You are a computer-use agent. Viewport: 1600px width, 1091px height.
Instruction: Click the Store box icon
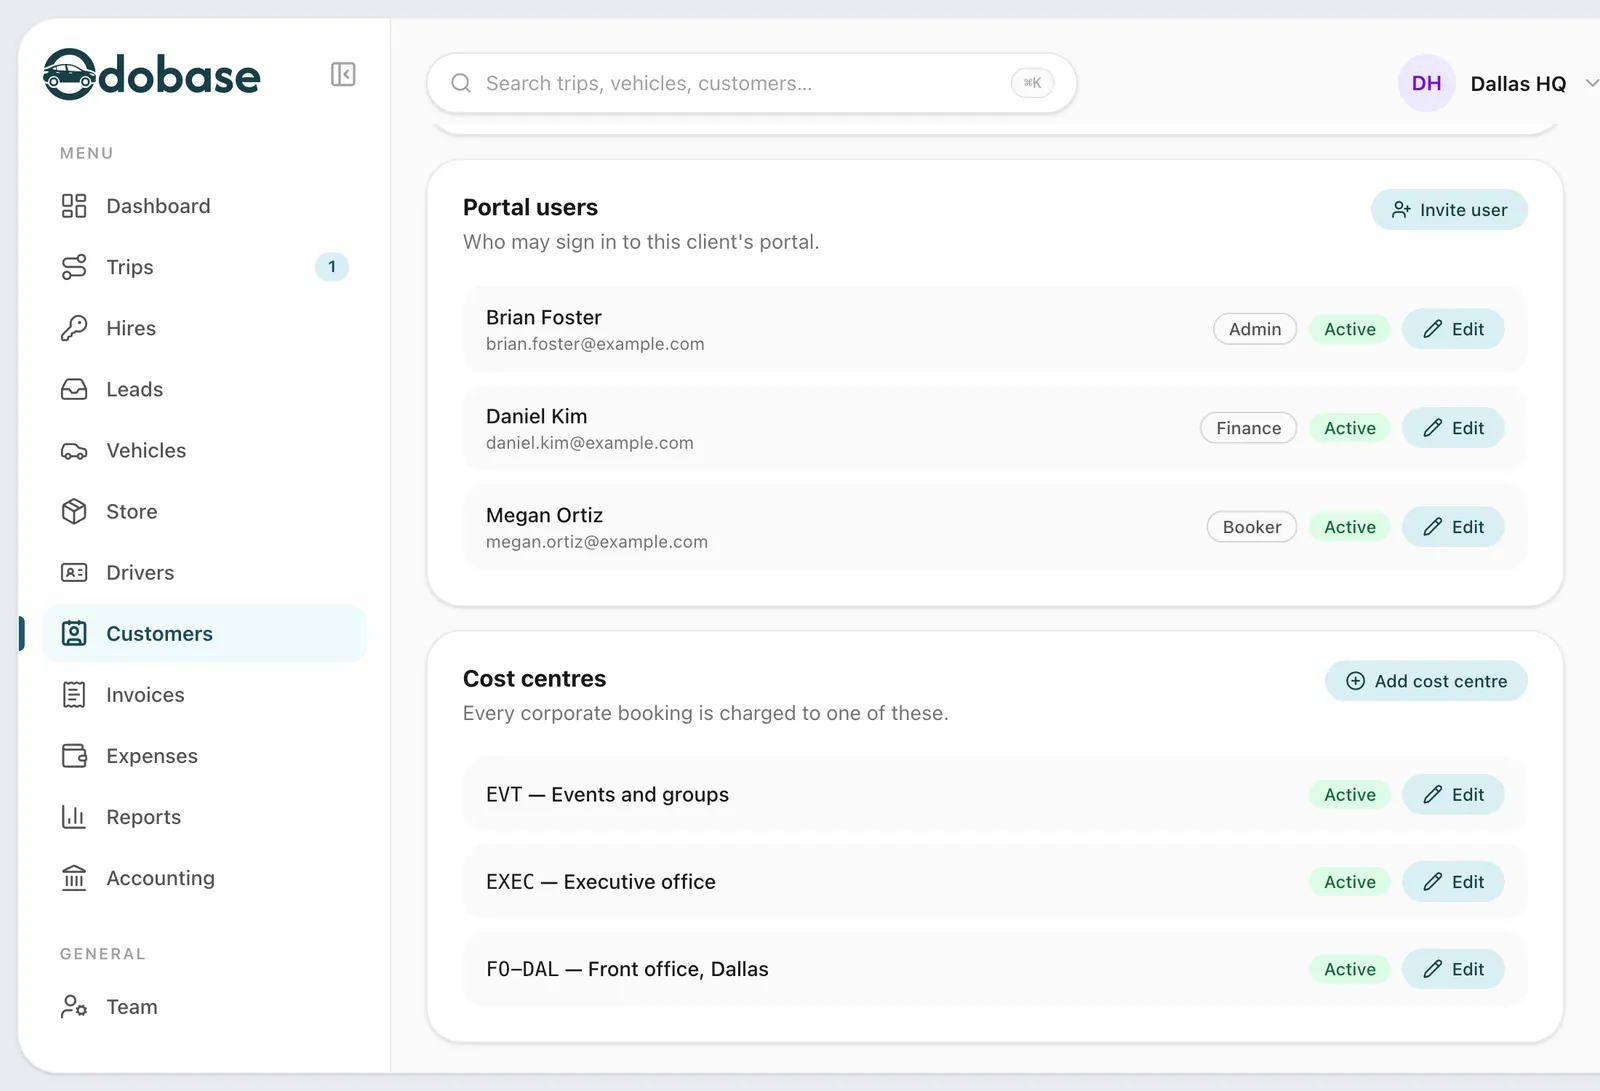point(74,511)
